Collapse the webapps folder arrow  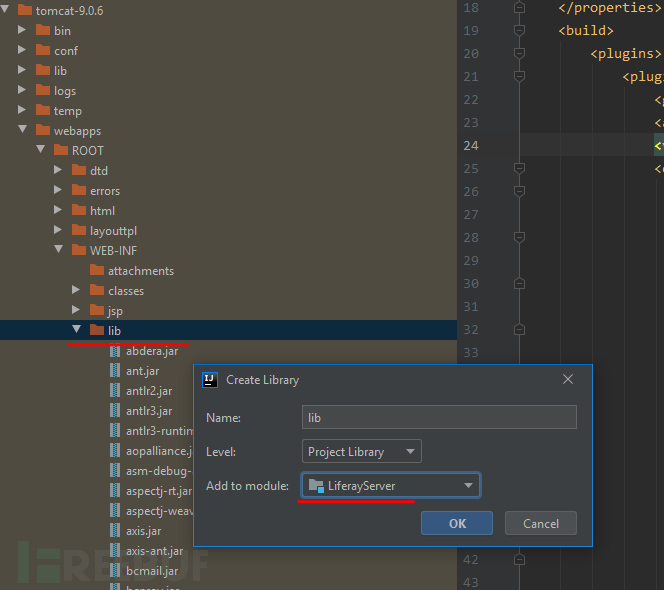click(23, 129)
